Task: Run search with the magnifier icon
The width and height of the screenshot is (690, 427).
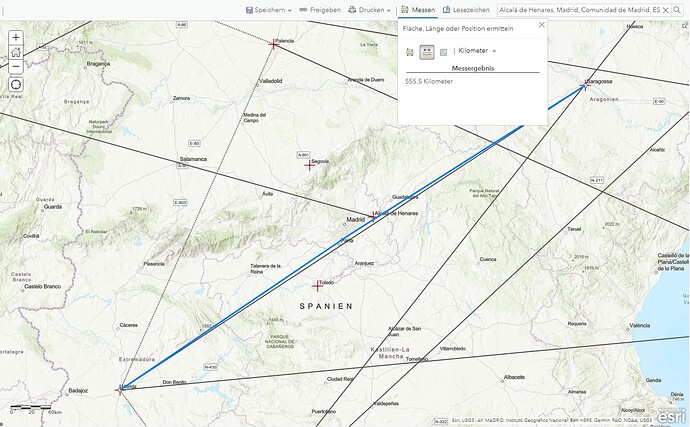Action: (677, 10)
